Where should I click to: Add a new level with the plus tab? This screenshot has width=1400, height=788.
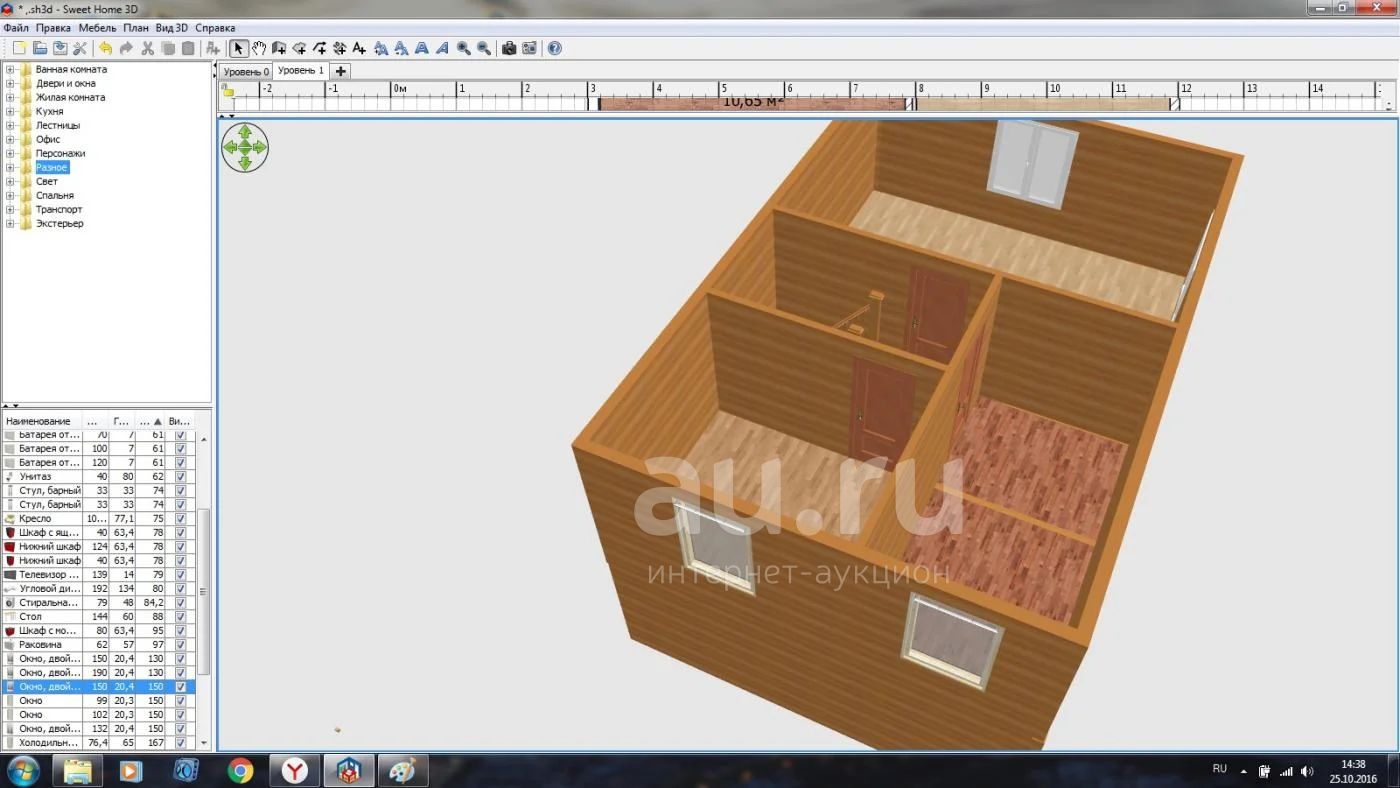(x=341, y=71)
